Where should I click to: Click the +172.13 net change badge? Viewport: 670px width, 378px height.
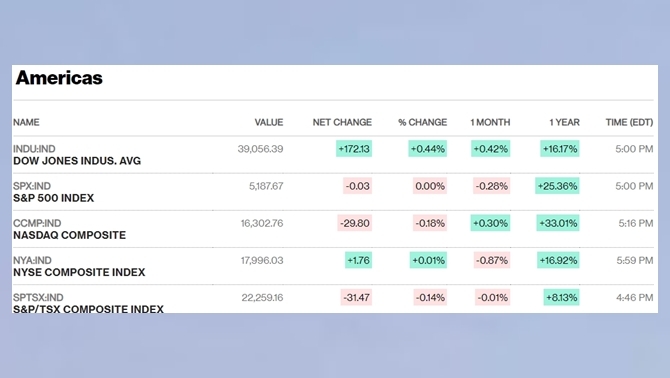click(354, 149)
